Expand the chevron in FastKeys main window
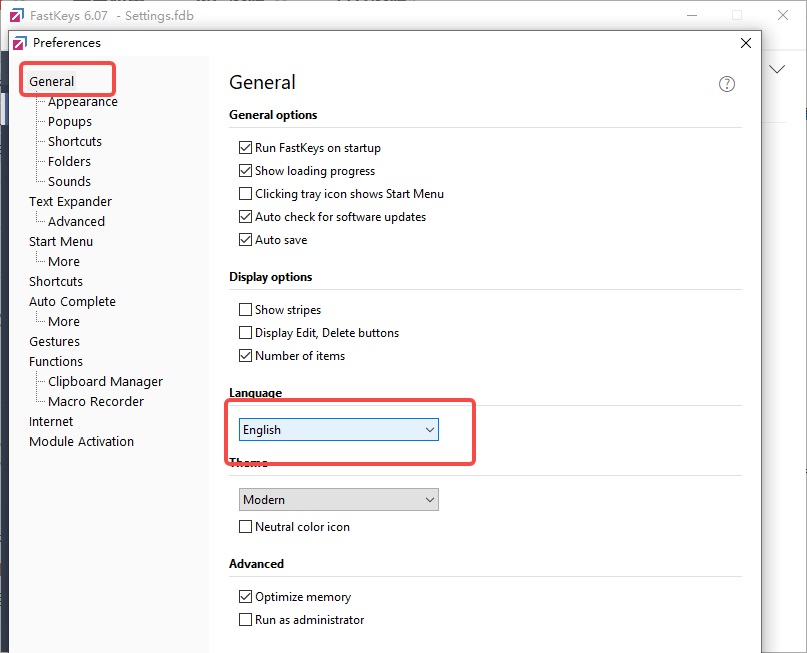 point(777,69)
